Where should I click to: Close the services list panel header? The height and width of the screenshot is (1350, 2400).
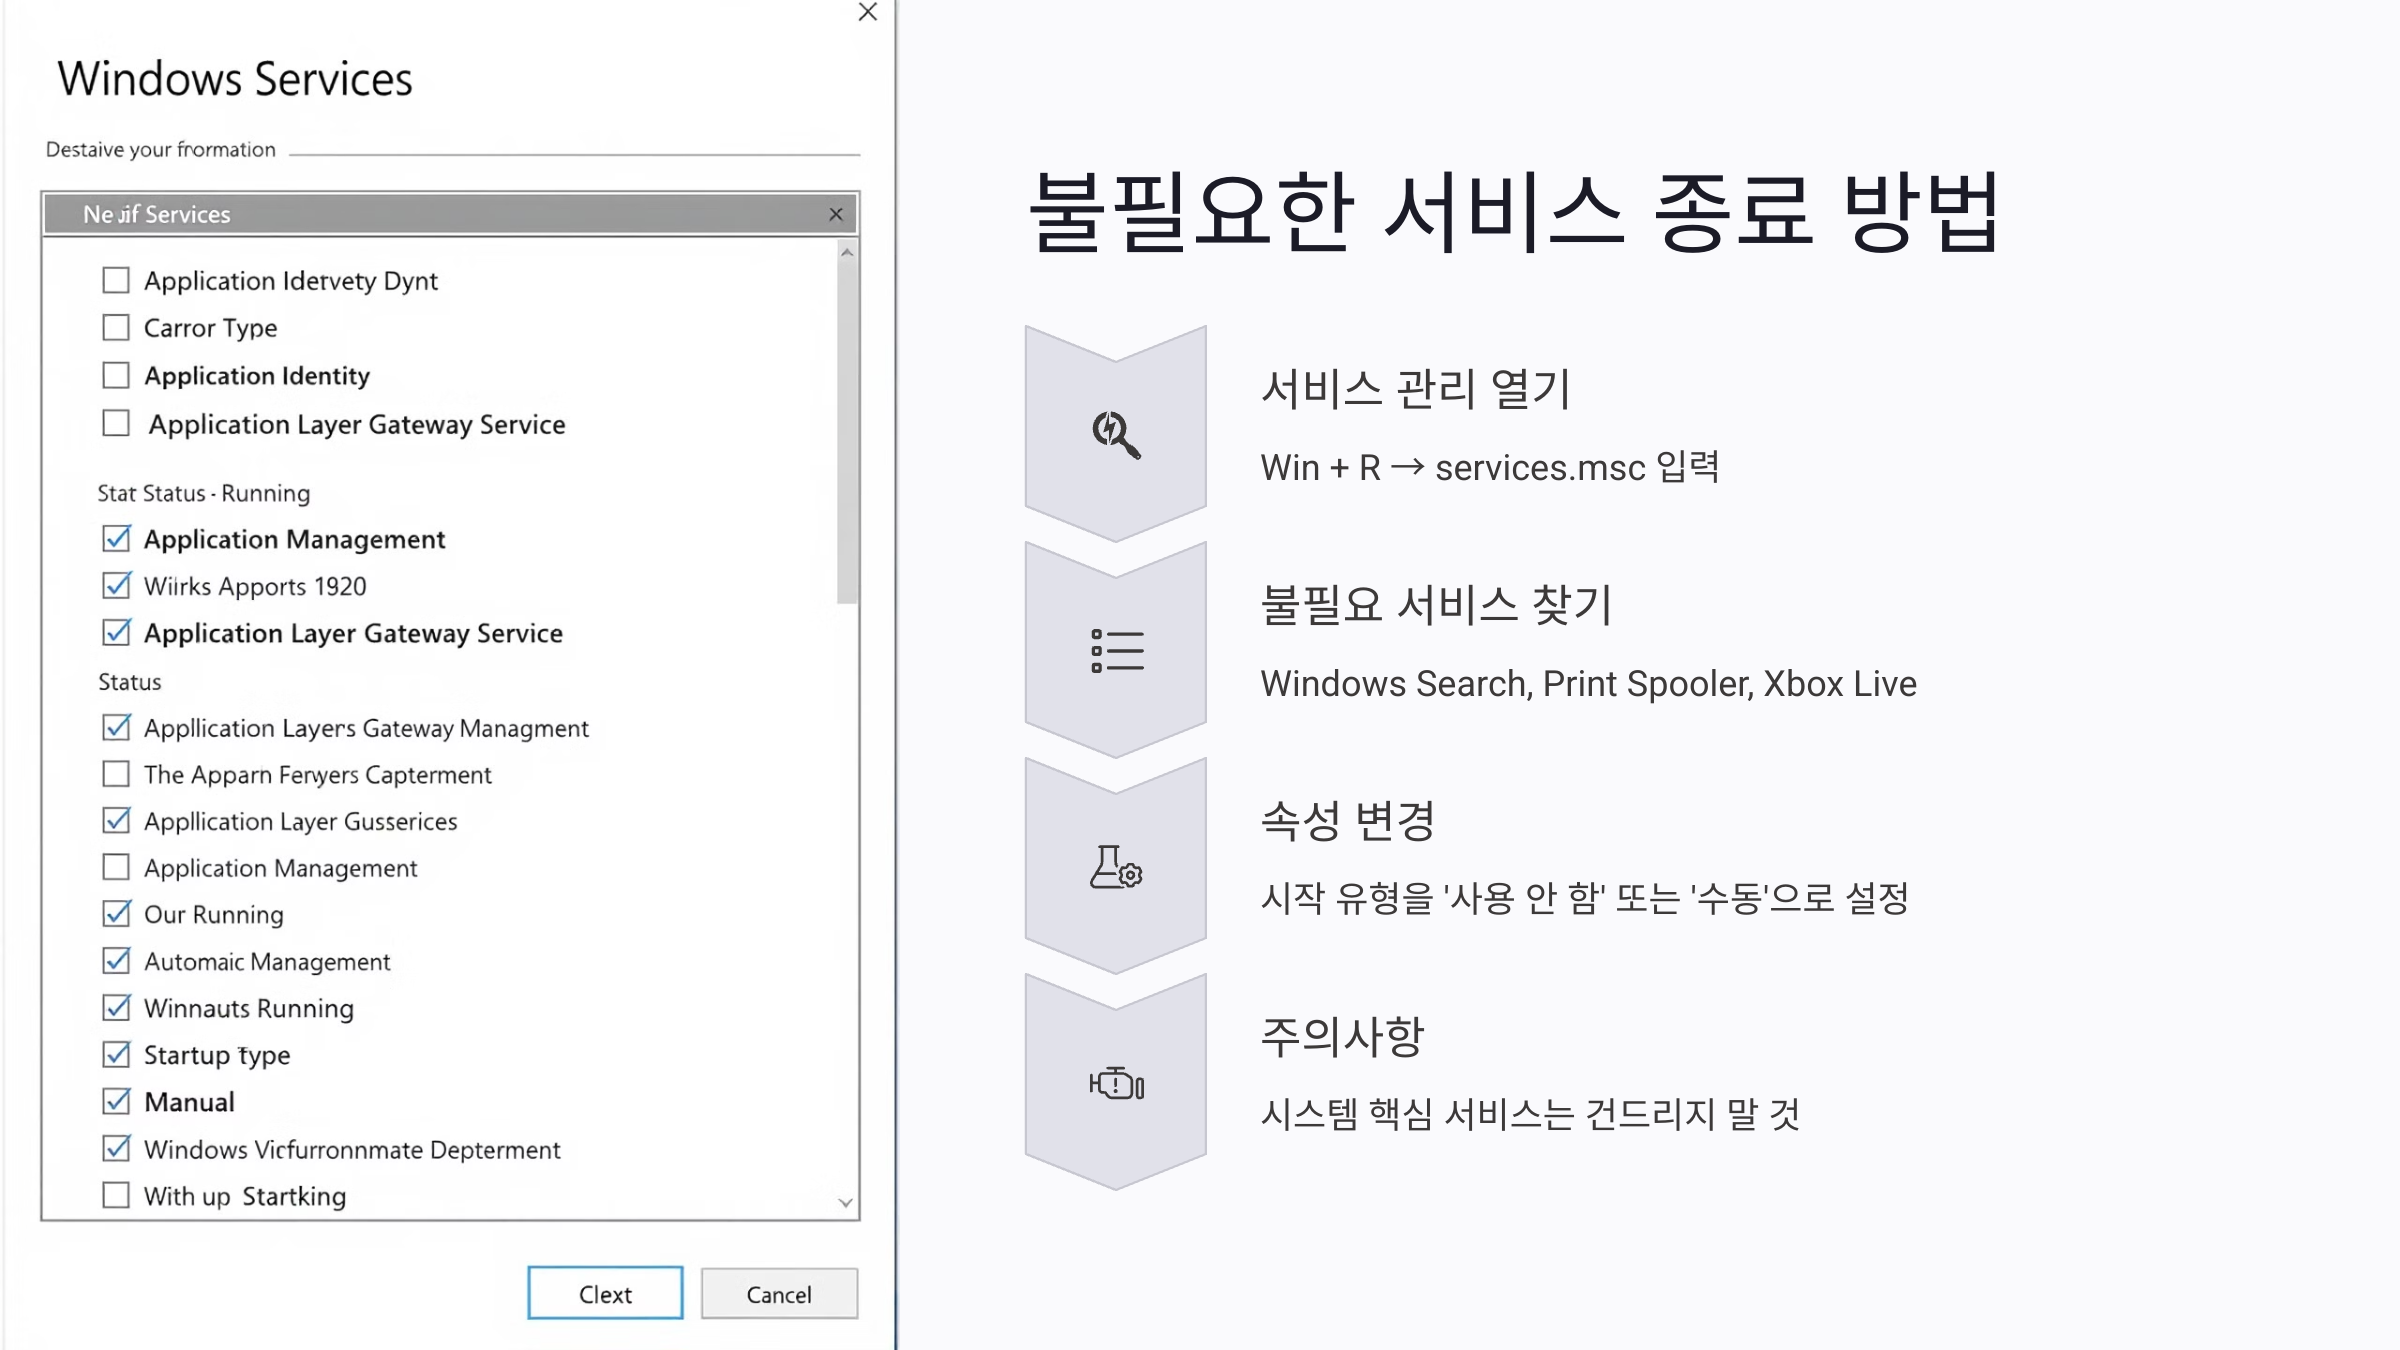(x=836, y=215)
